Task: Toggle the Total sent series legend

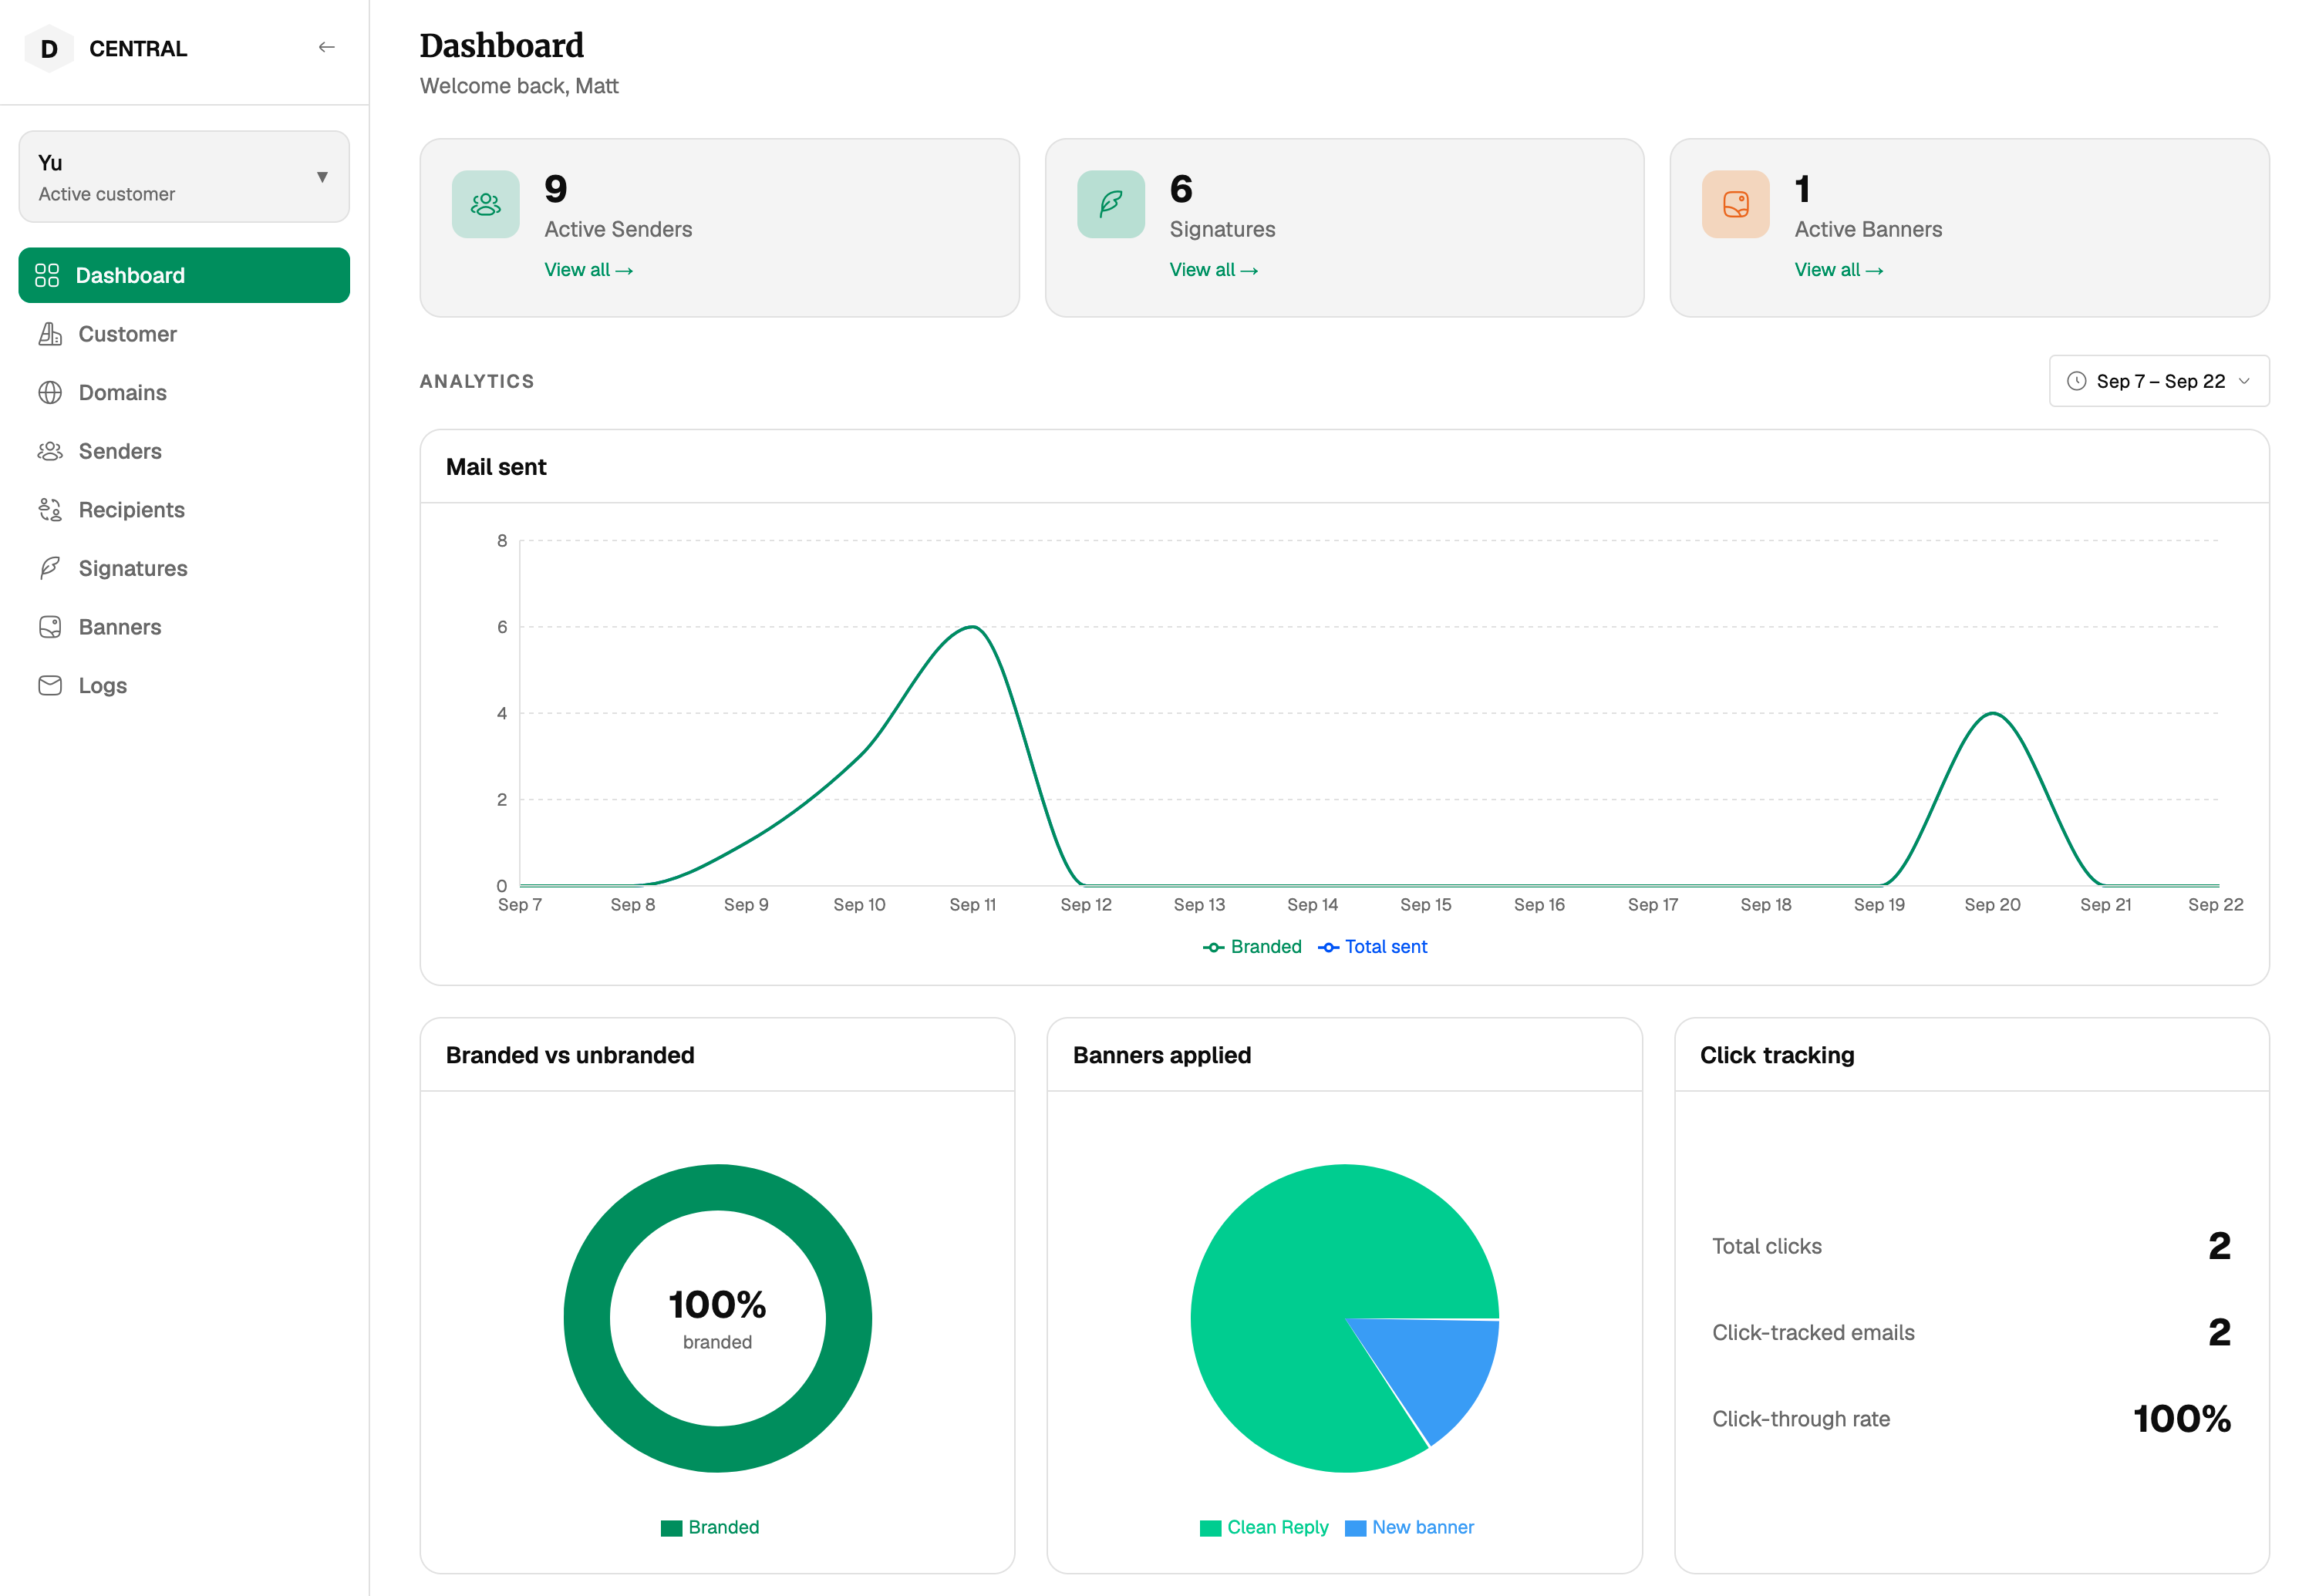Action: coord(1372,947)
